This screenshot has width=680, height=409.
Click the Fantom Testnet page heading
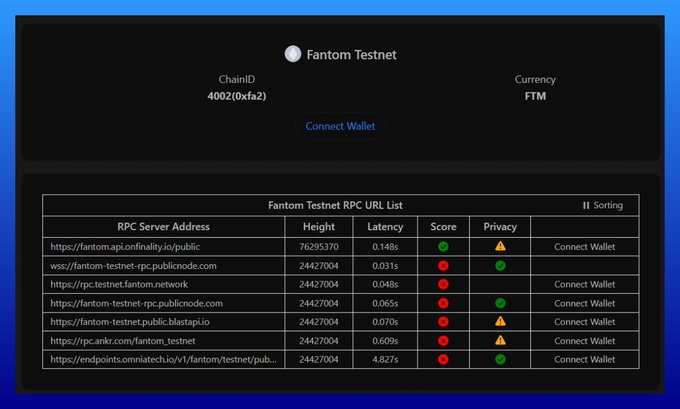click(x=351, y=55)
